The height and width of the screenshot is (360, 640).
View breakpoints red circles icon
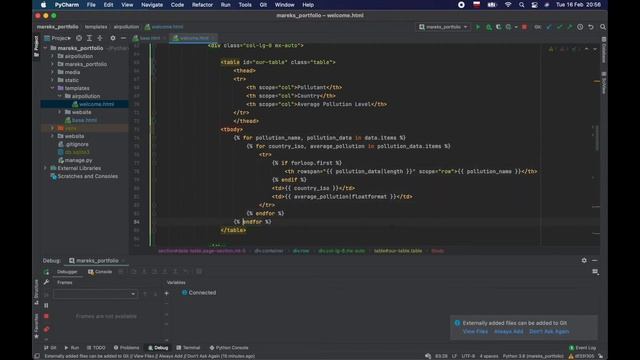point(46,329)
